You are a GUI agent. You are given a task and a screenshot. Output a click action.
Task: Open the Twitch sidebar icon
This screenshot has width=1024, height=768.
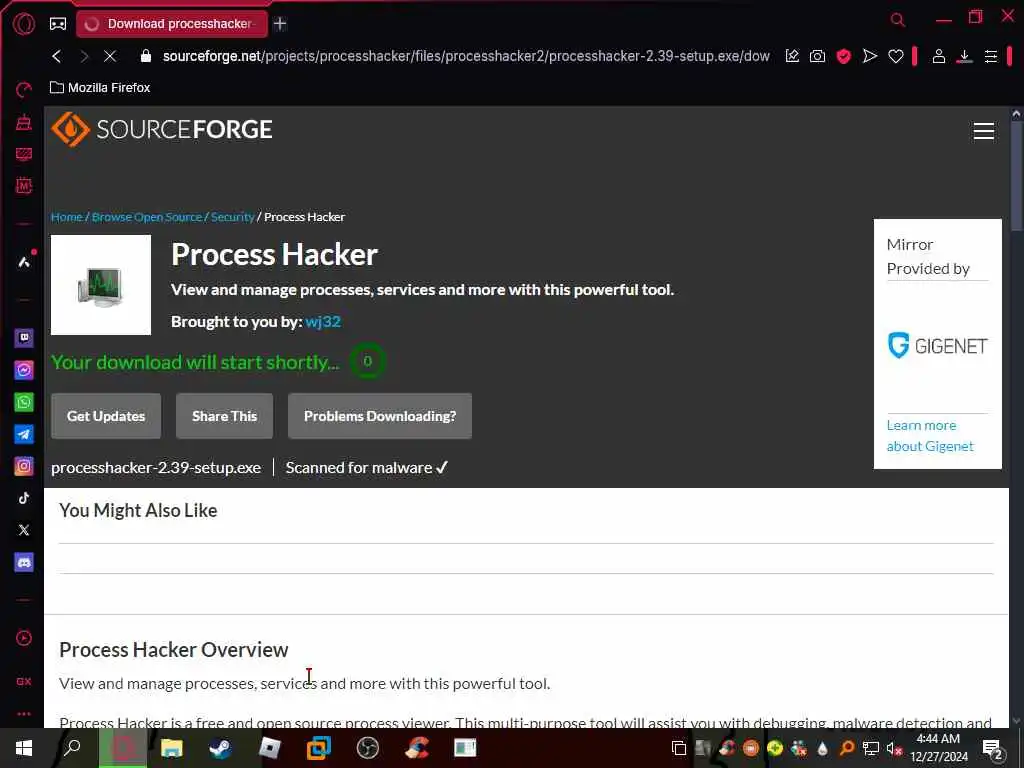click(24, 338)
